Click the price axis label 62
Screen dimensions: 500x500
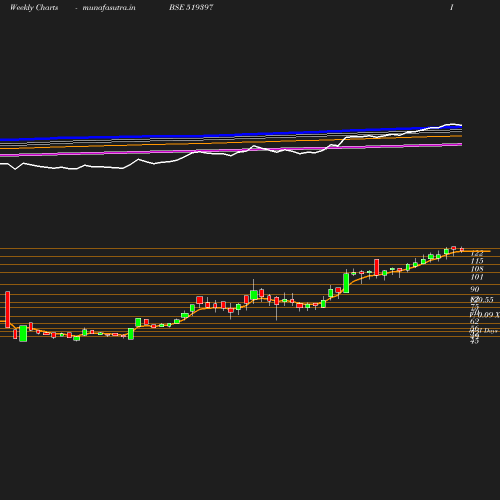pyautogui.click(x=474, y=321)
